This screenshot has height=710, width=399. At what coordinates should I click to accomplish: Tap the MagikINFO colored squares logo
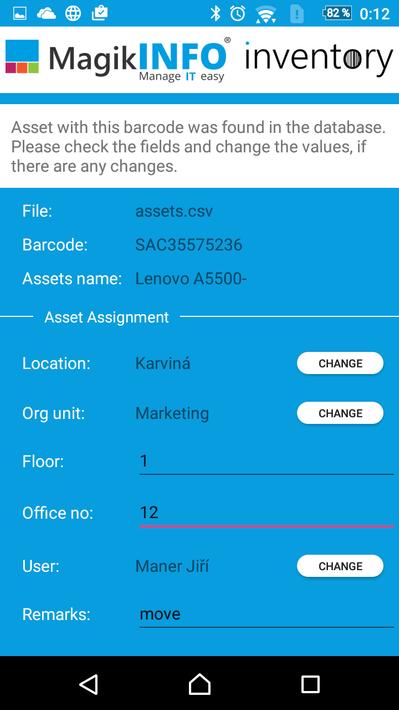[x=22, y=57]
